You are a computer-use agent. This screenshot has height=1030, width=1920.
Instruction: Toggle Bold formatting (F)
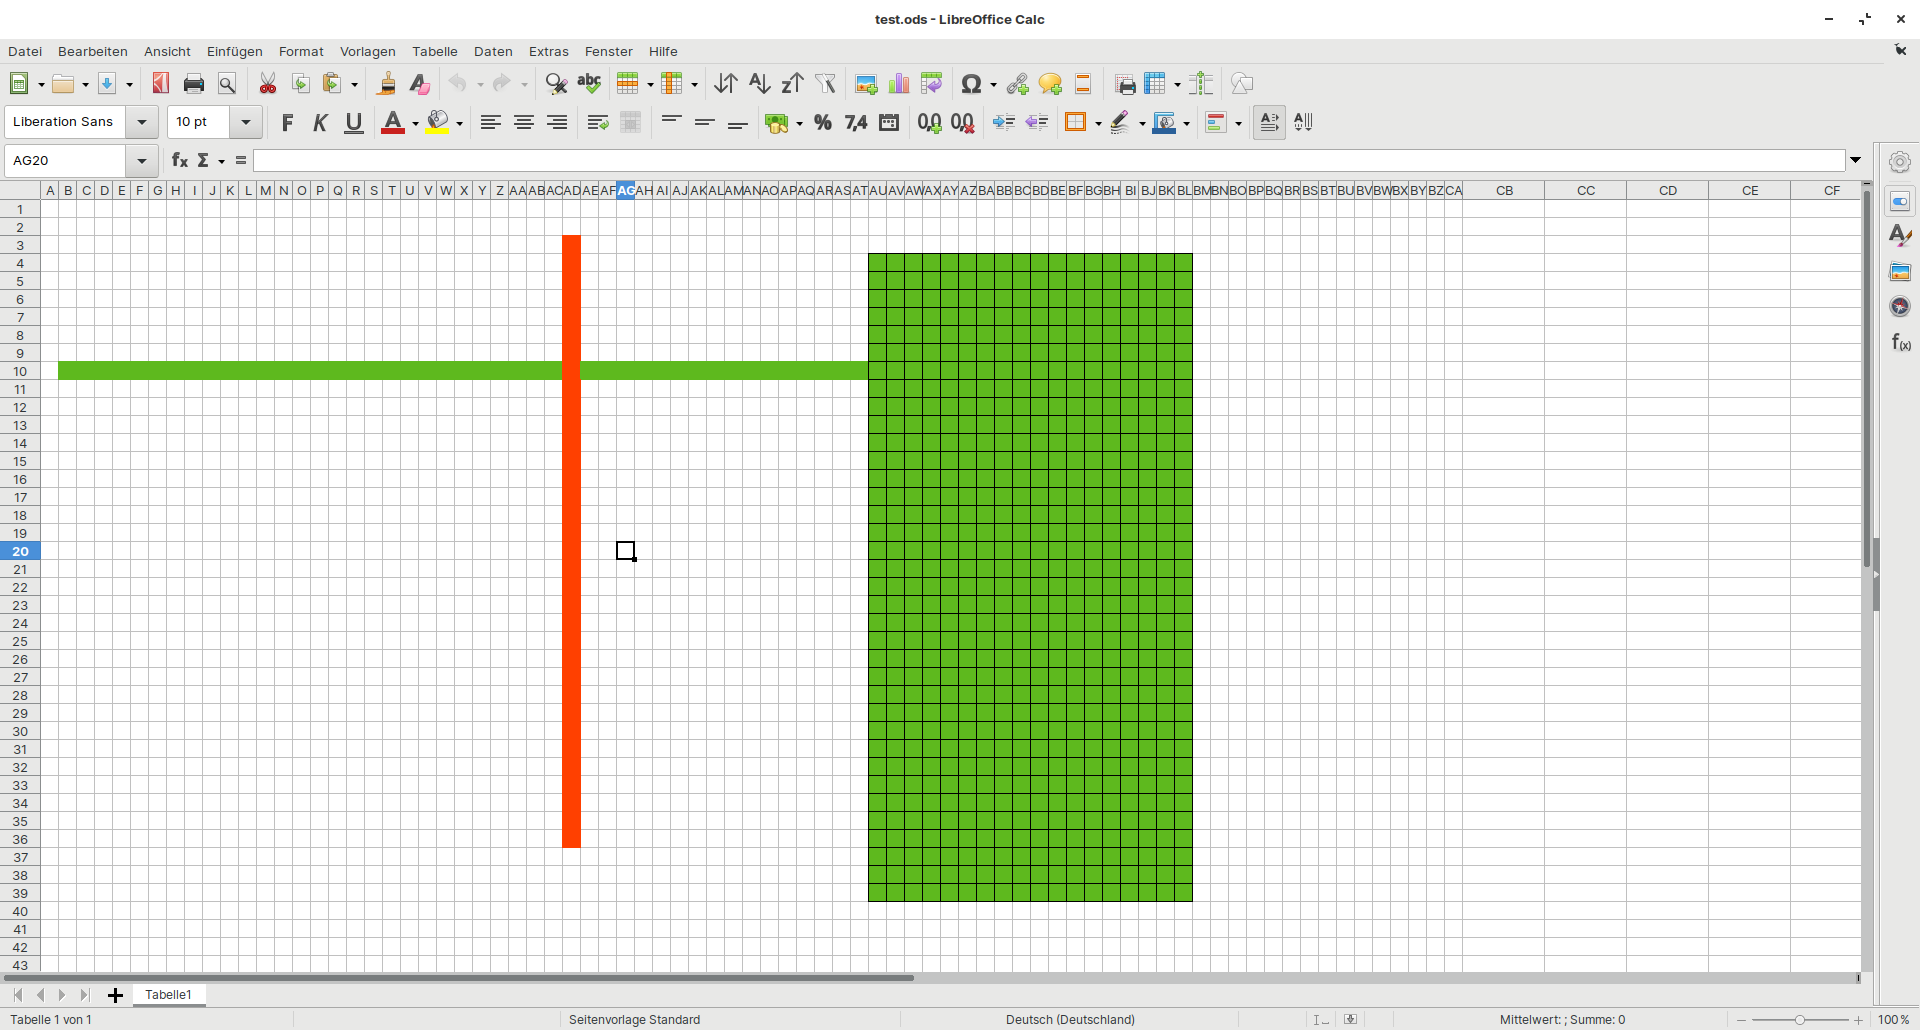coord(288,122)
